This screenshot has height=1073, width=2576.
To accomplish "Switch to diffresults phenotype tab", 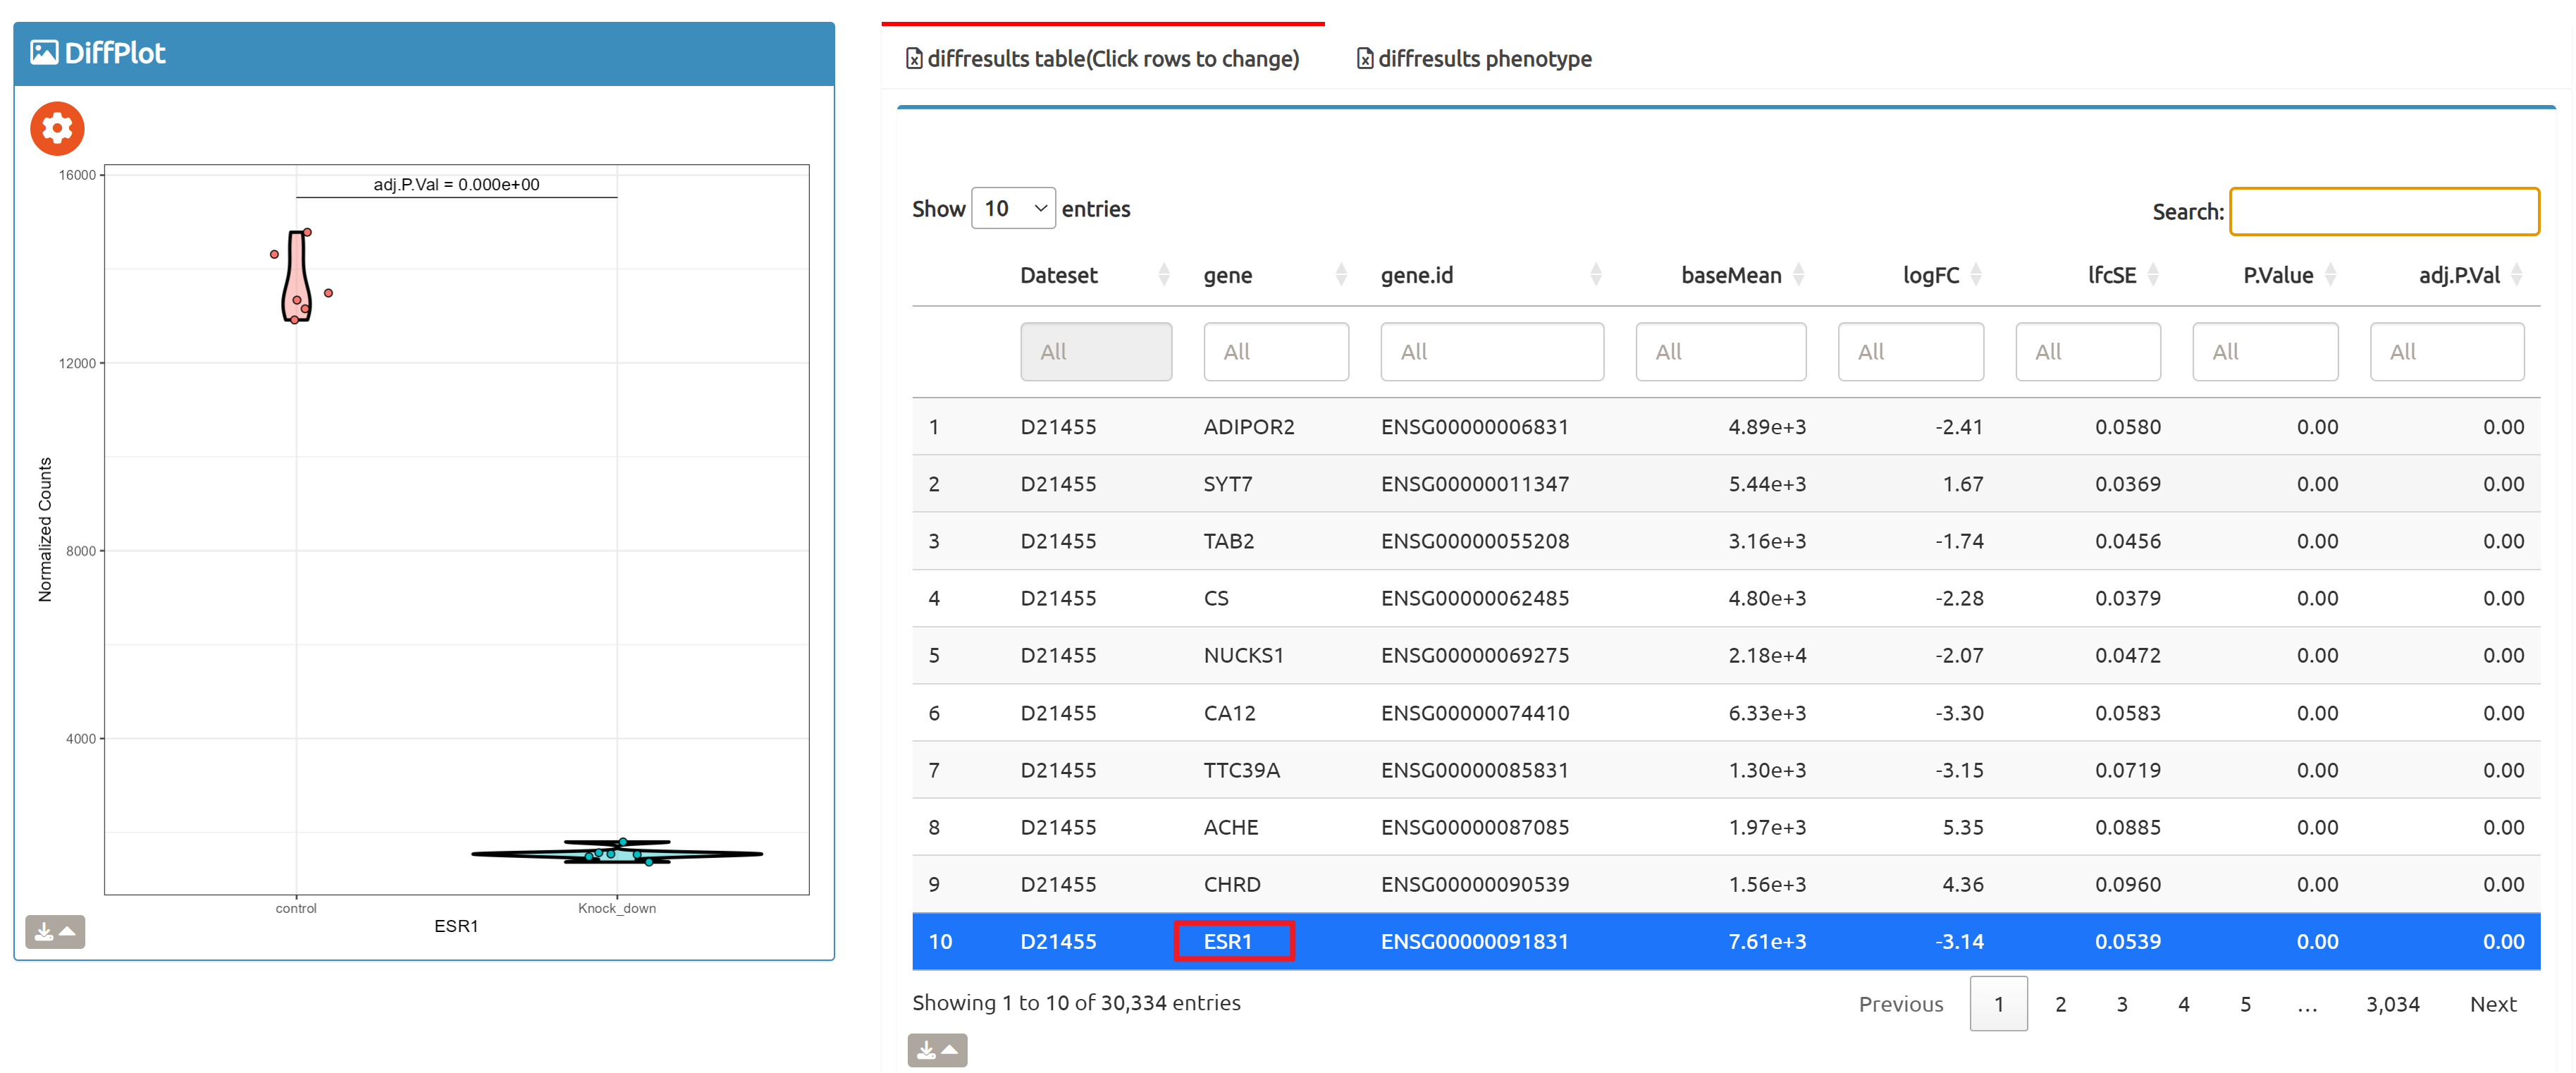I will 1474,58.
